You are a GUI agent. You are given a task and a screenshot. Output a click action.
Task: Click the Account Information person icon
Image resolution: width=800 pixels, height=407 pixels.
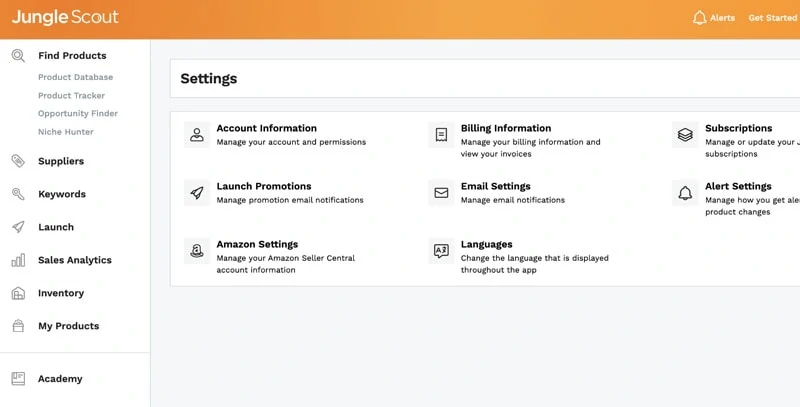(196, 135)
